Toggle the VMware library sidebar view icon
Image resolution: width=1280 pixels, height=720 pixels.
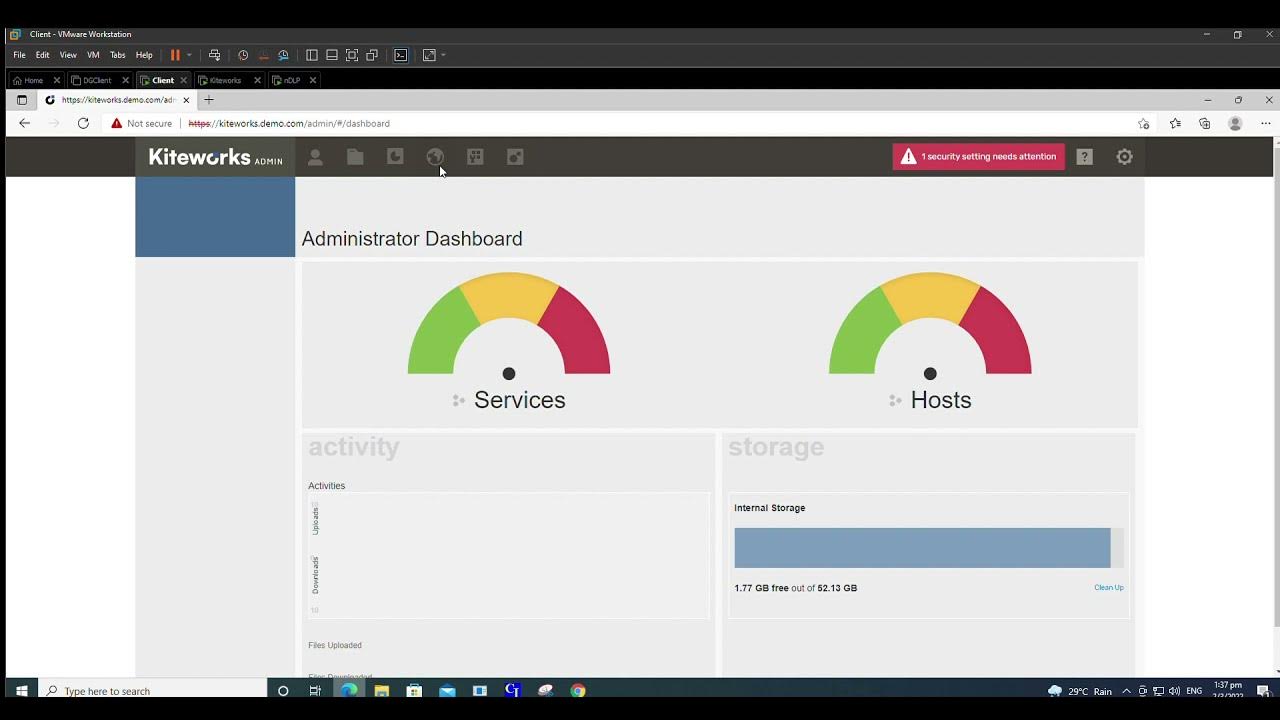(312, 55)
